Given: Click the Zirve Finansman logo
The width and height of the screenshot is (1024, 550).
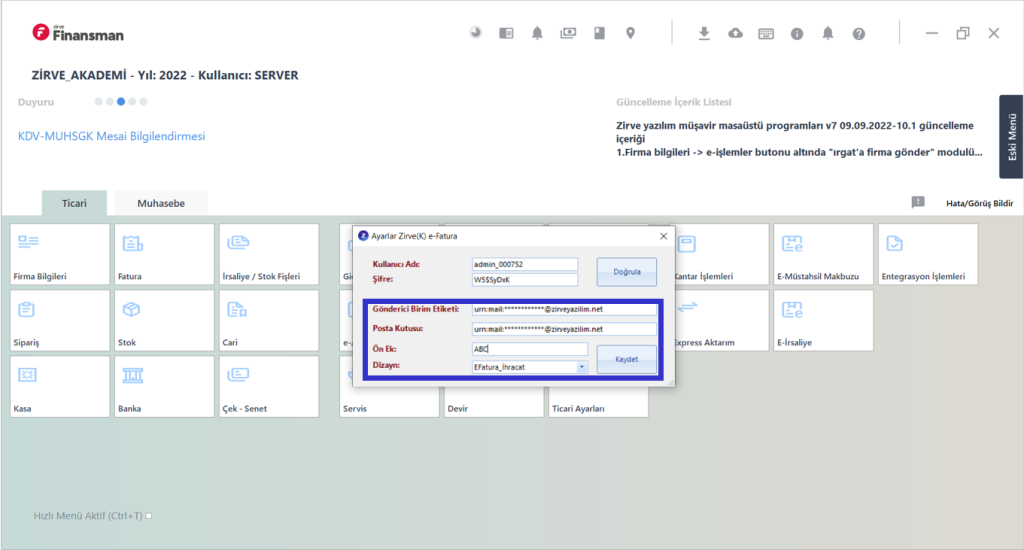Looking at the screenshot, I should coord(78,33).
